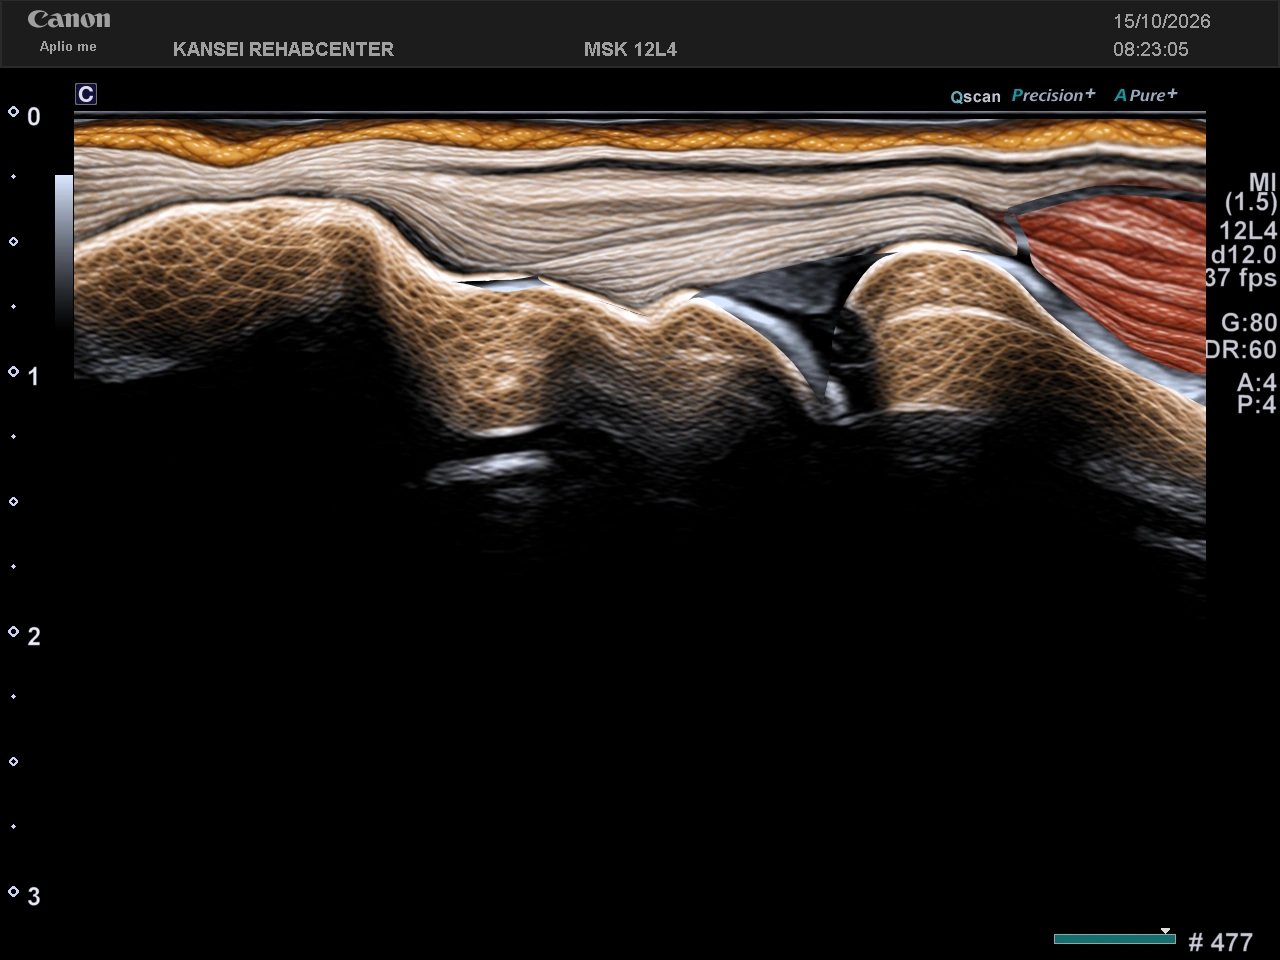Click the MI (1.5) value

click(x=1252, y=192)
